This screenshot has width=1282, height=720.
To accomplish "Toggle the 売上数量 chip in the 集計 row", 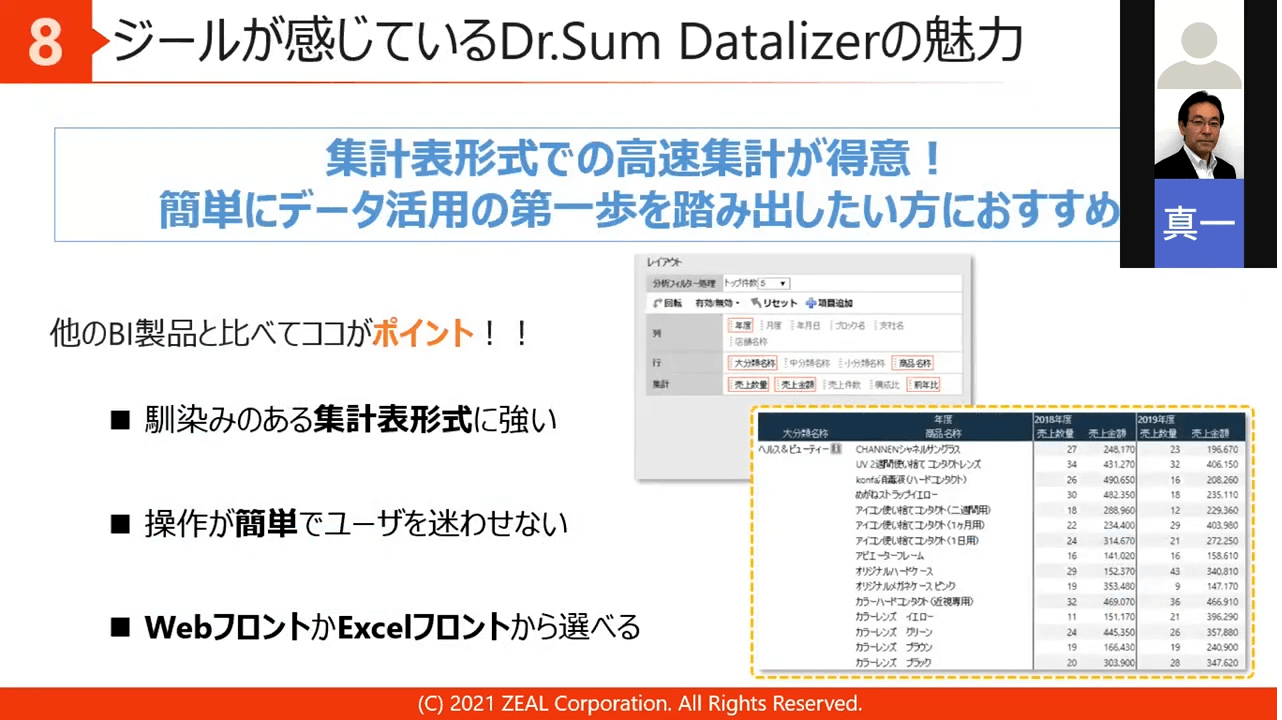I will pyautogui.click(x=749, y=384).
